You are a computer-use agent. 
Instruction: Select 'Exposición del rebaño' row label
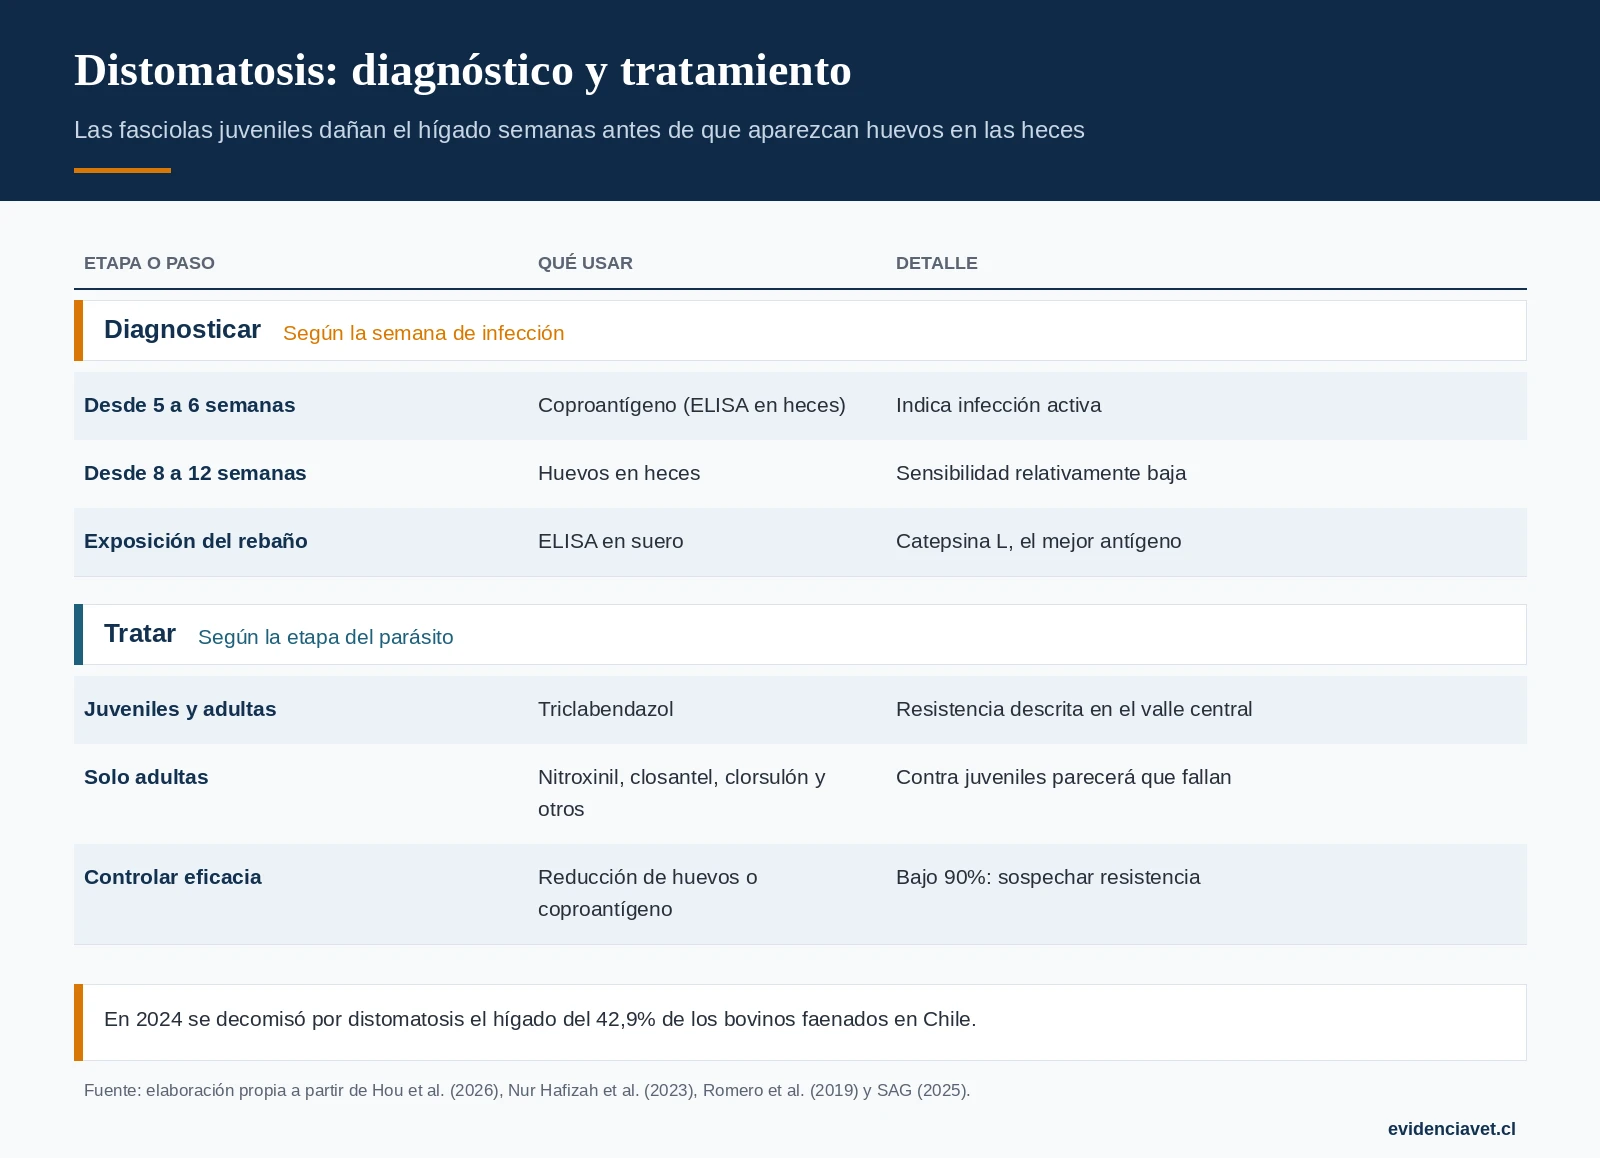[195, 541]
